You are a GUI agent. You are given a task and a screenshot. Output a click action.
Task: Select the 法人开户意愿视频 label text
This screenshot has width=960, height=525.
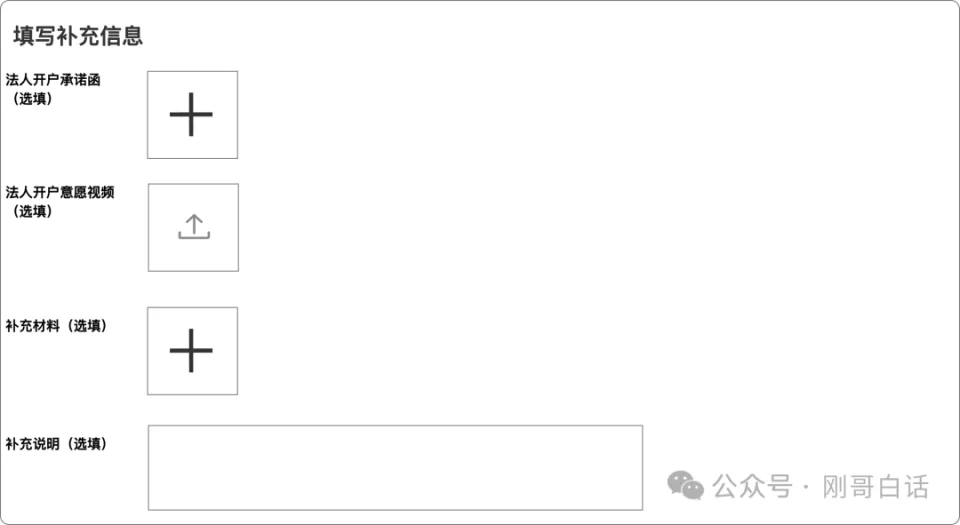pos(60,192)
